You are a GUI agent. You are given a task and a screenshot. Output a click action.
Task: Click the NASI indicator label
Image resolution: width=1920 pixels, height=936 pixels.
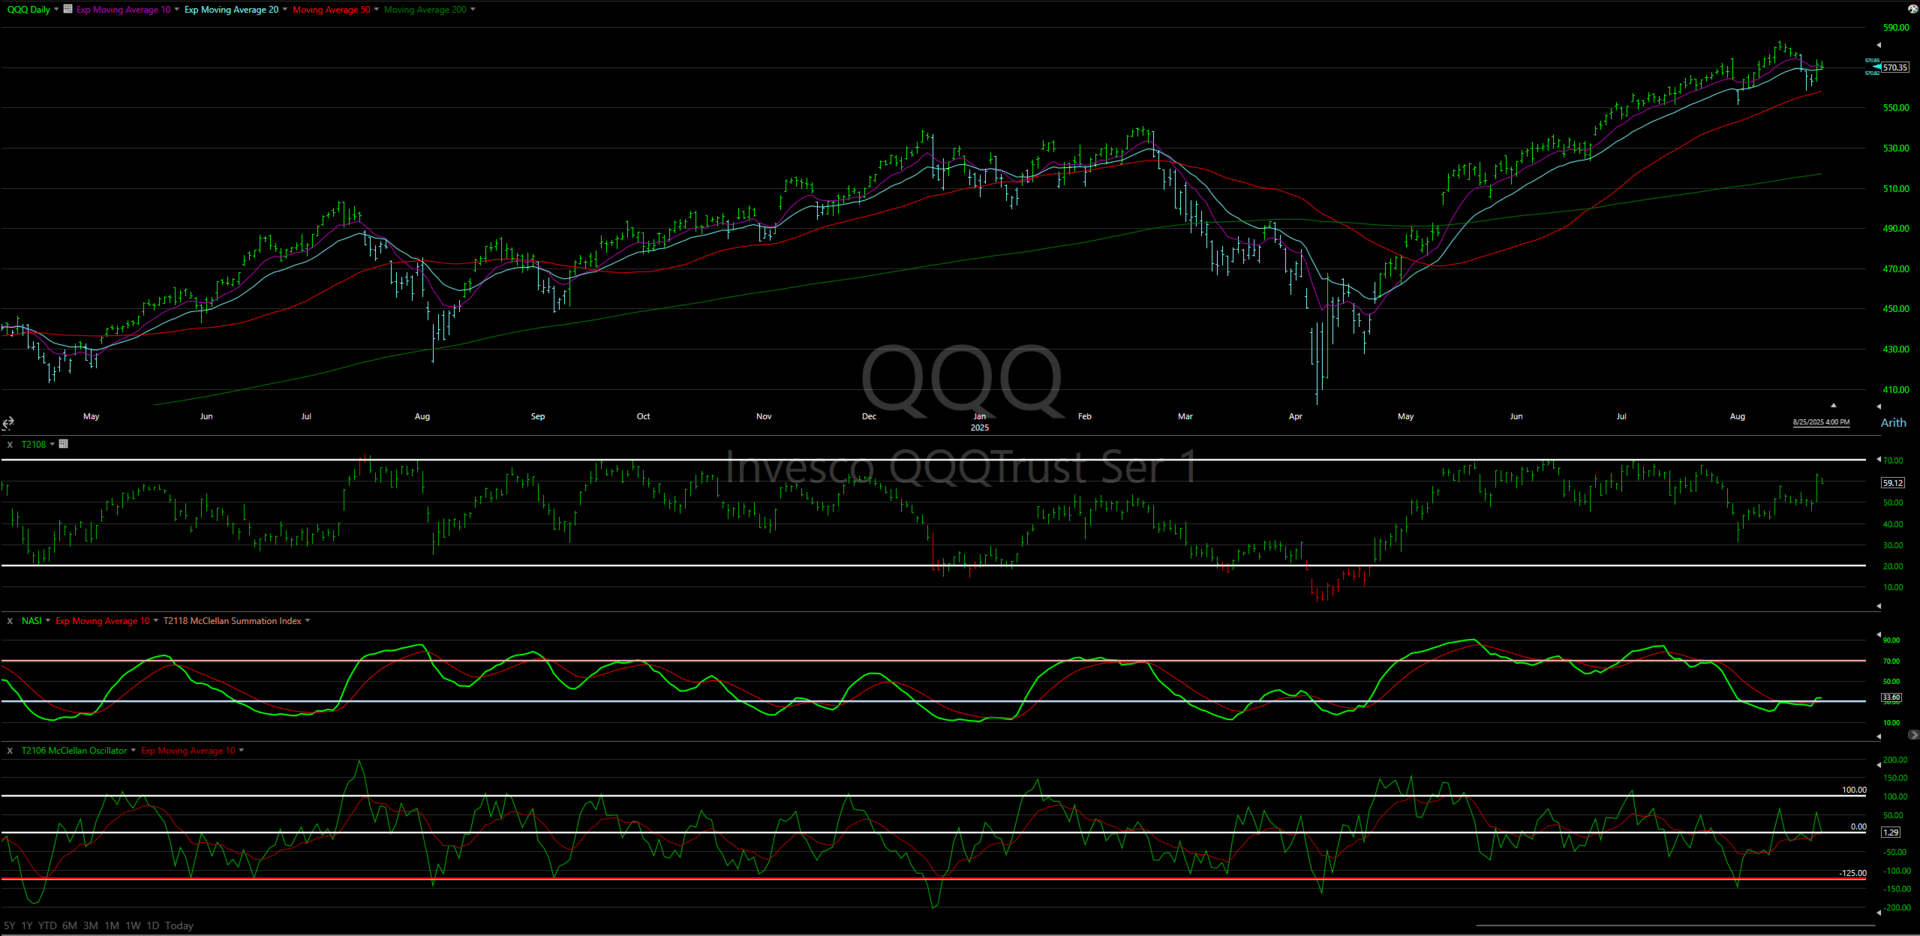(x=32, y=621)
